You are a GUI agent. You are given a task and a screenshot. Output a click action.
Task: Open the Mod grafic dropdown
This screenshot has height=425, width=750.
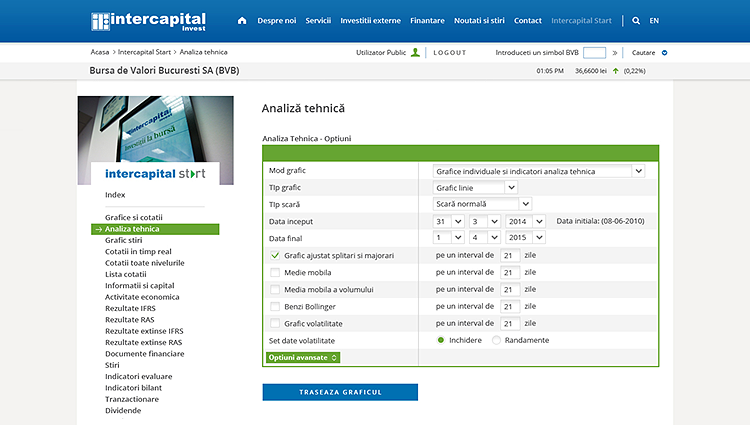(539, 171)
